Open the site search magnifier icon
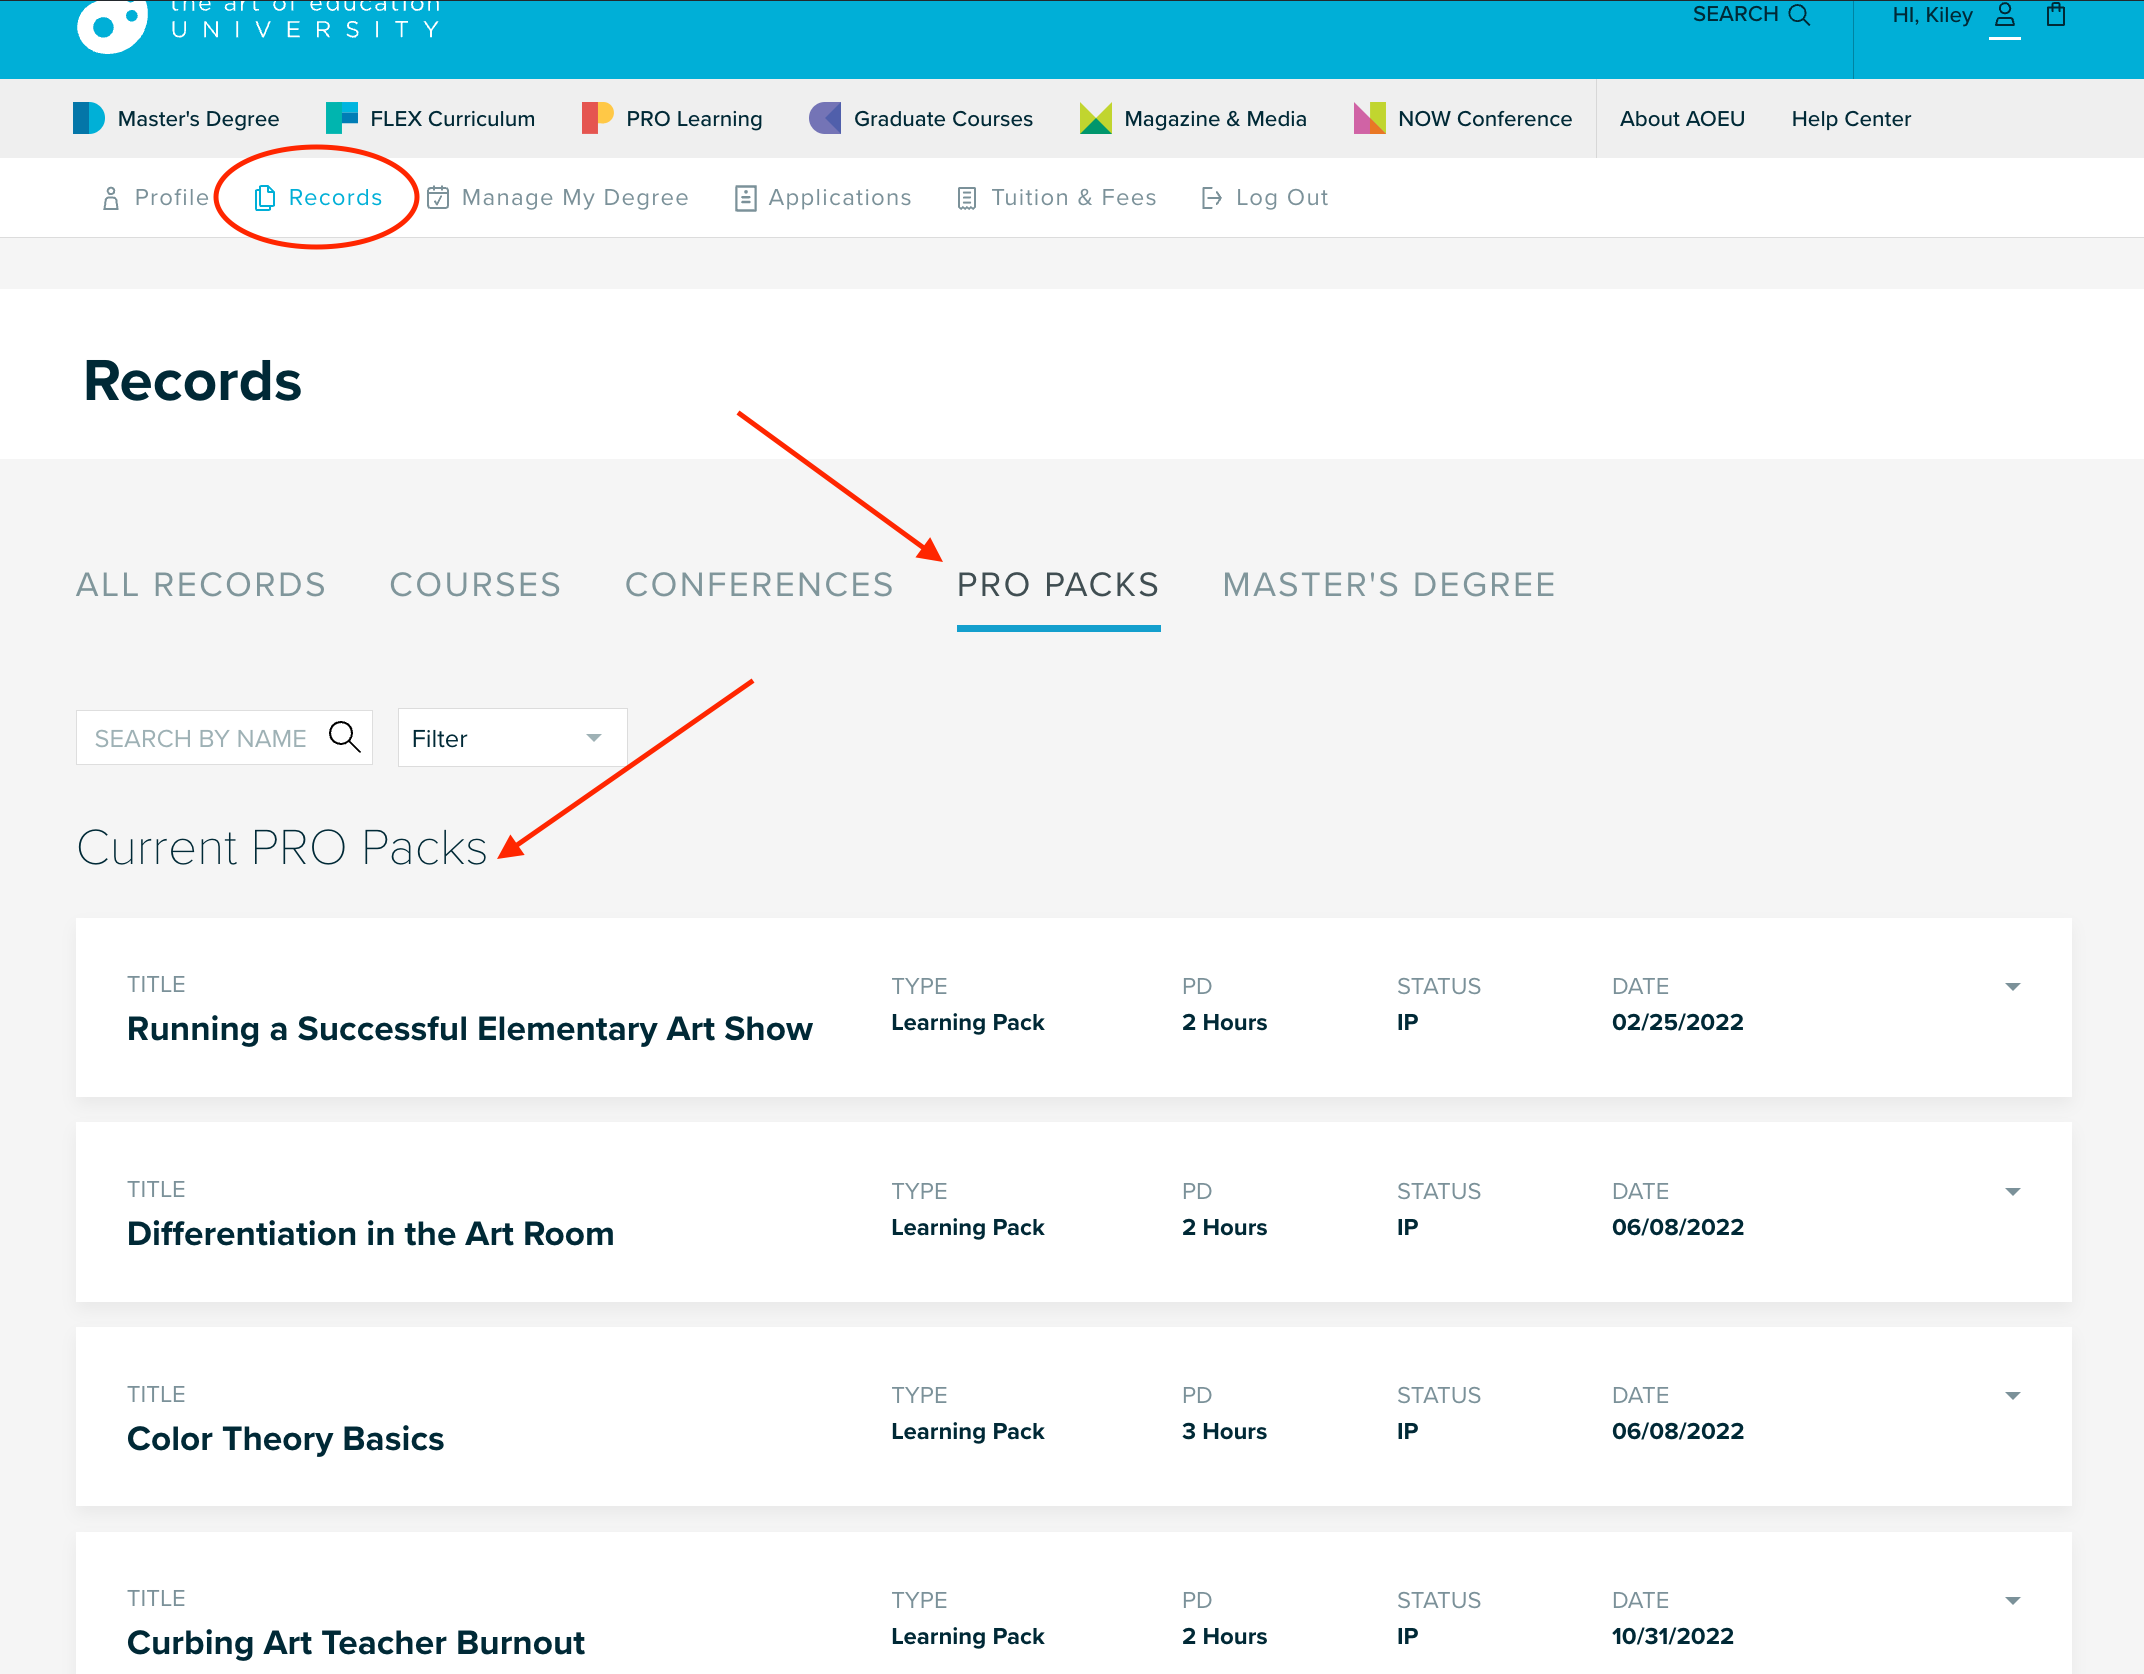 click(1799, 15)
